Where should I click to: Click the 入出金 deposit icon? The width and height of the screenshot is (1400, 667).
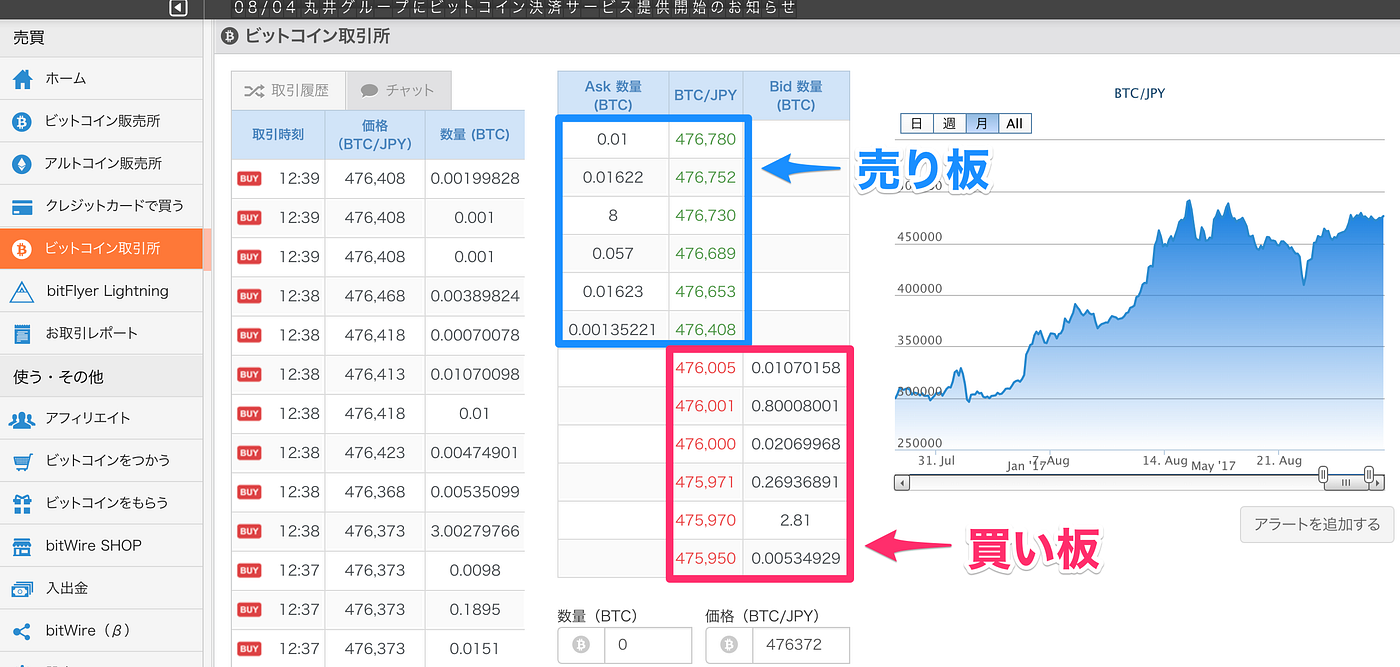click(22, 589)
